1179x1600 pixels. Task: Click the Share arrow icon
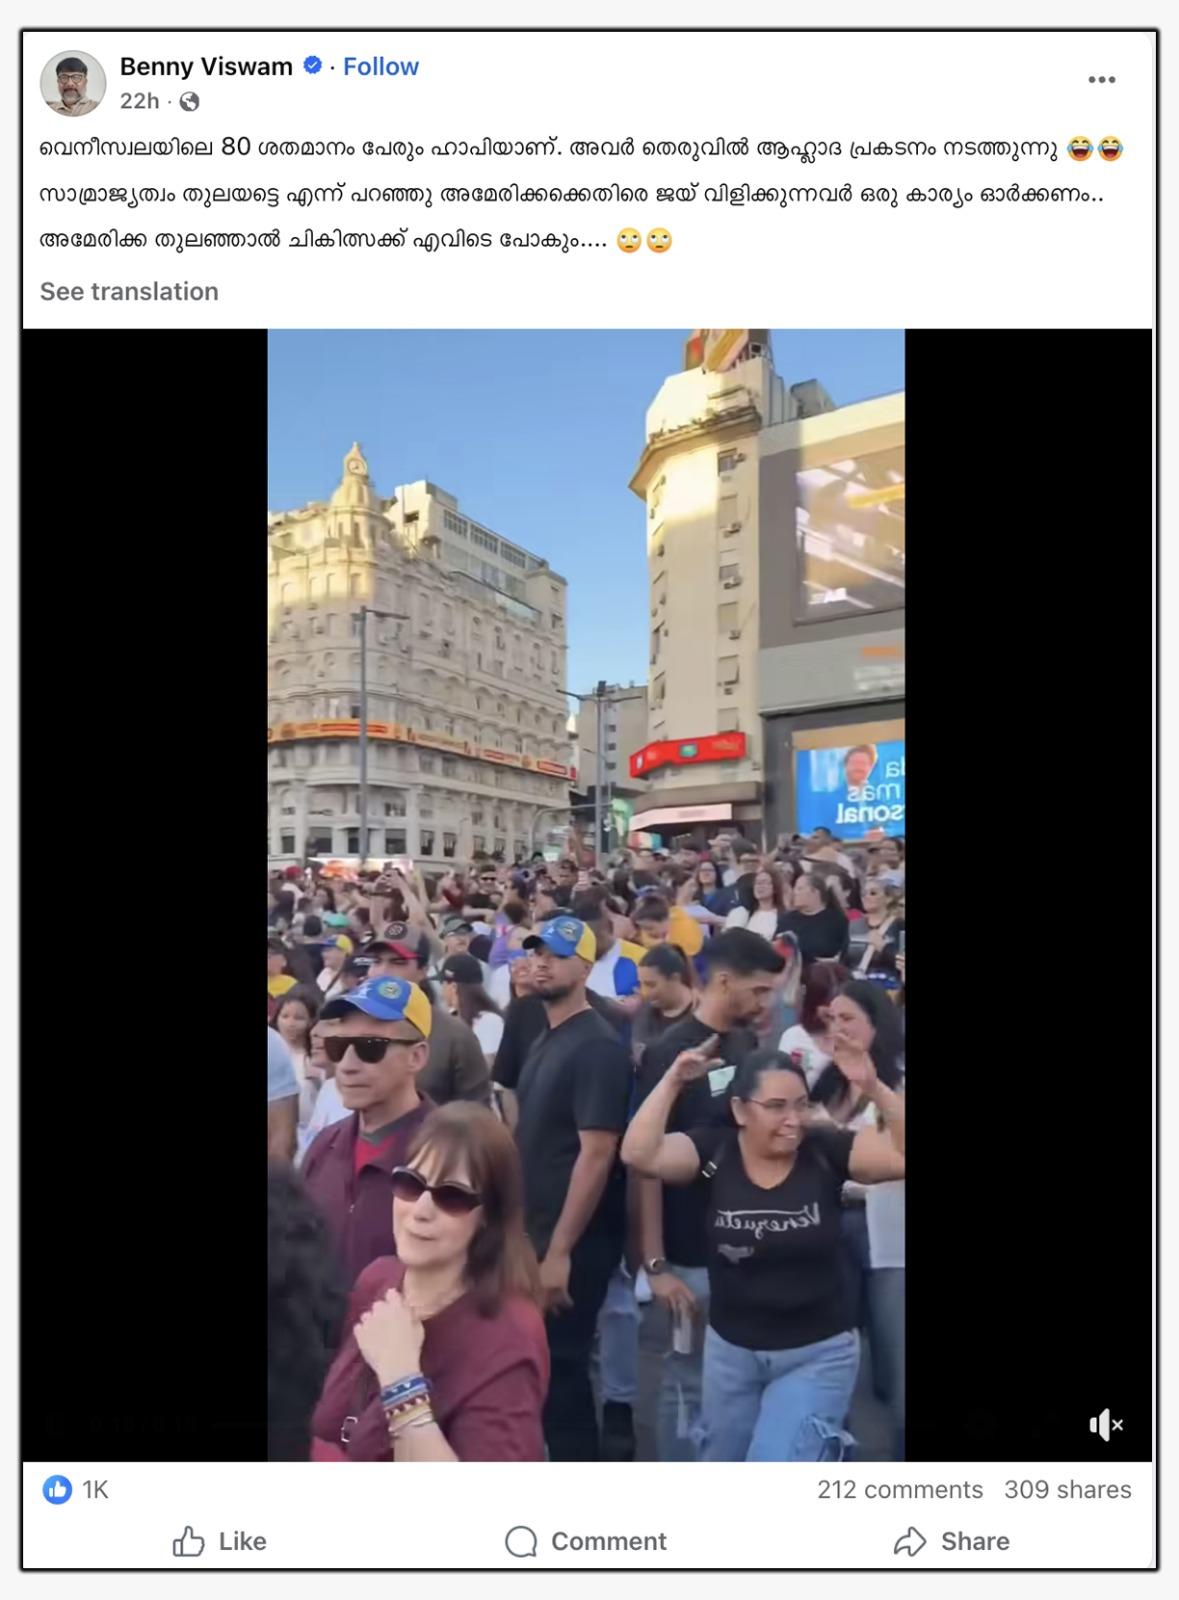pyautogui.click(x=909, y=1541)
